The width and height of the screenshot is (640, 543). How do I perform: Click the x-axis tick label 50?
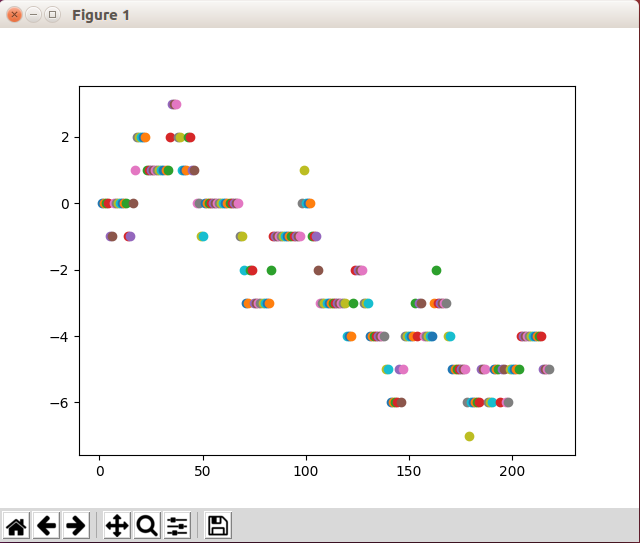(x=202, y=472)
